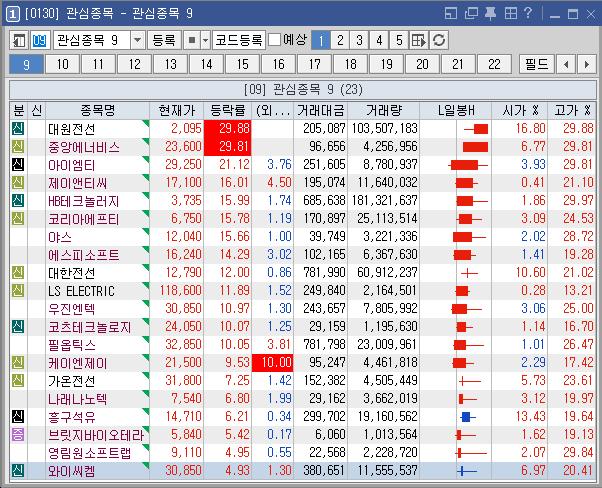Click the candlestick icon for 대한전선 row
Screen dimensions: 602x488
pos(469,273)
